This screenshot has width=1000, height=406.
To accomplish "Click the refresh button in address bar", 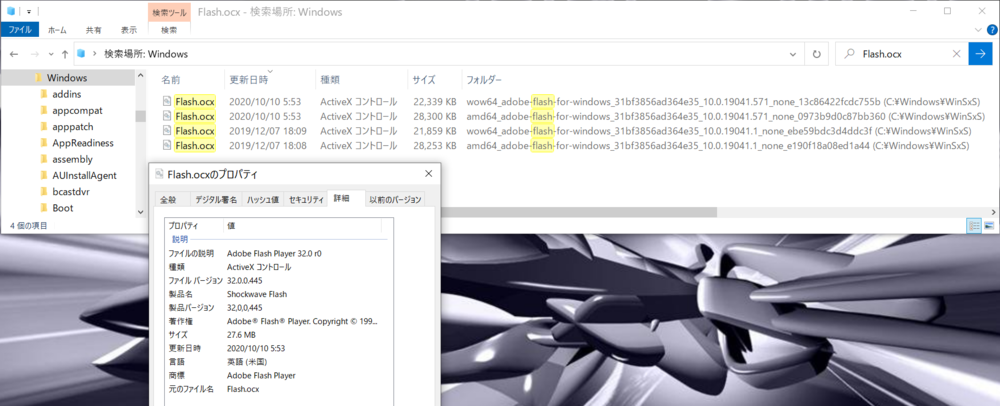I will [x=816, y=54].
